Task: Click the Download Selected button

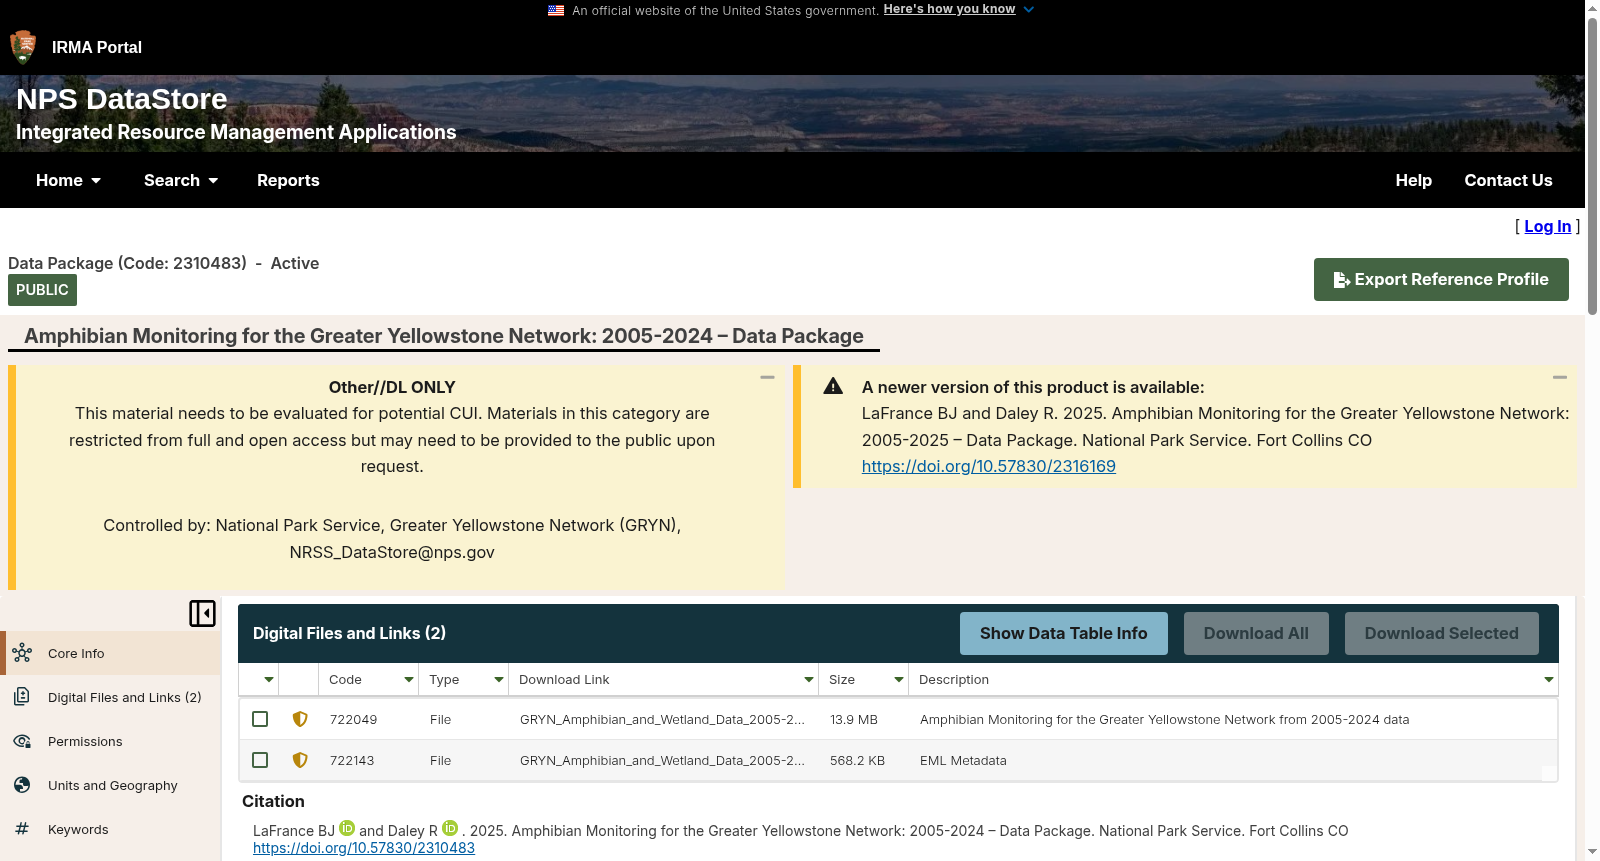Action: (x=1442, y=633)
